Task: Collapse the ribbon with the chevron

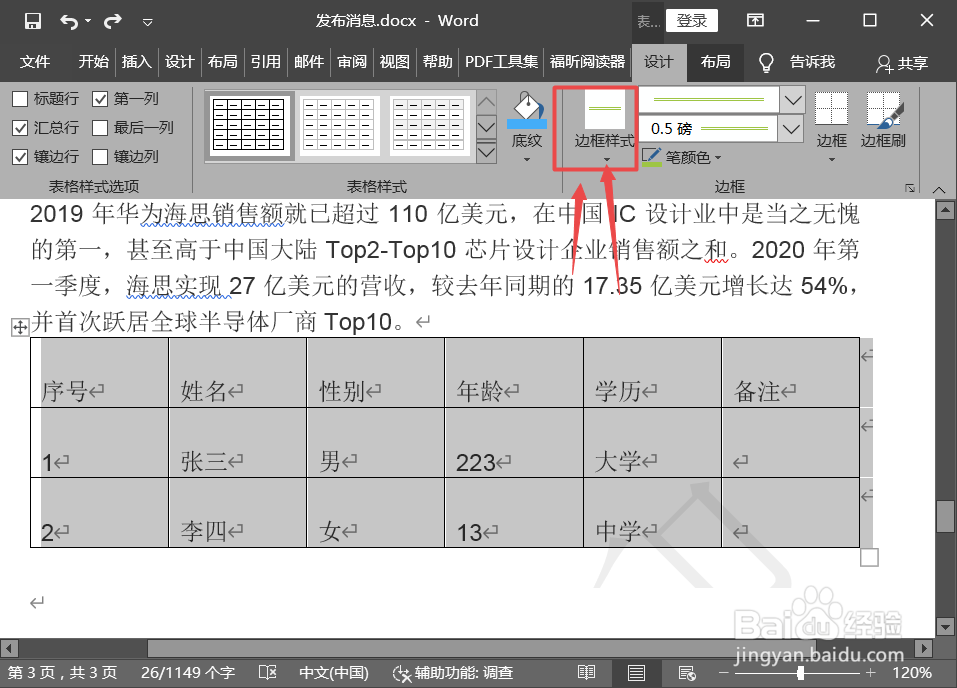Action: tap(939, 189)
